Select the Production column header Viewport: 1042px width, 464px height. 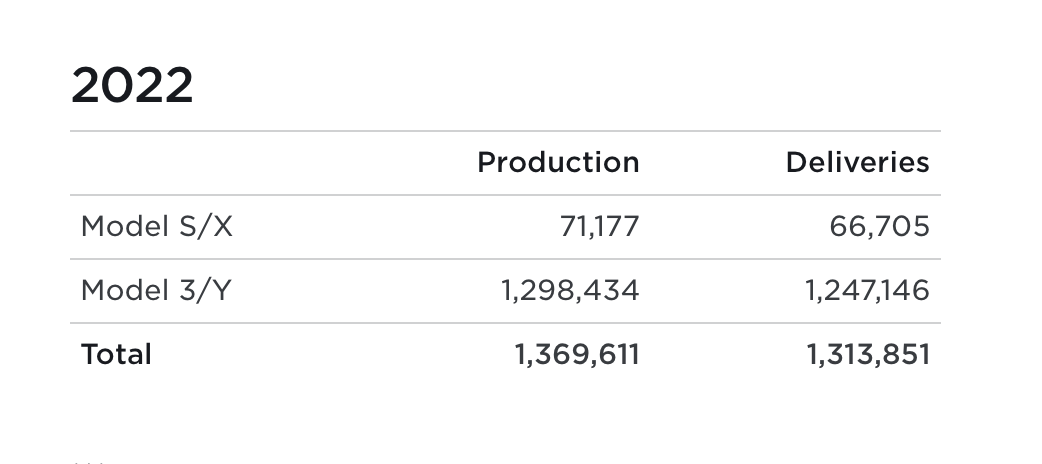558,162
